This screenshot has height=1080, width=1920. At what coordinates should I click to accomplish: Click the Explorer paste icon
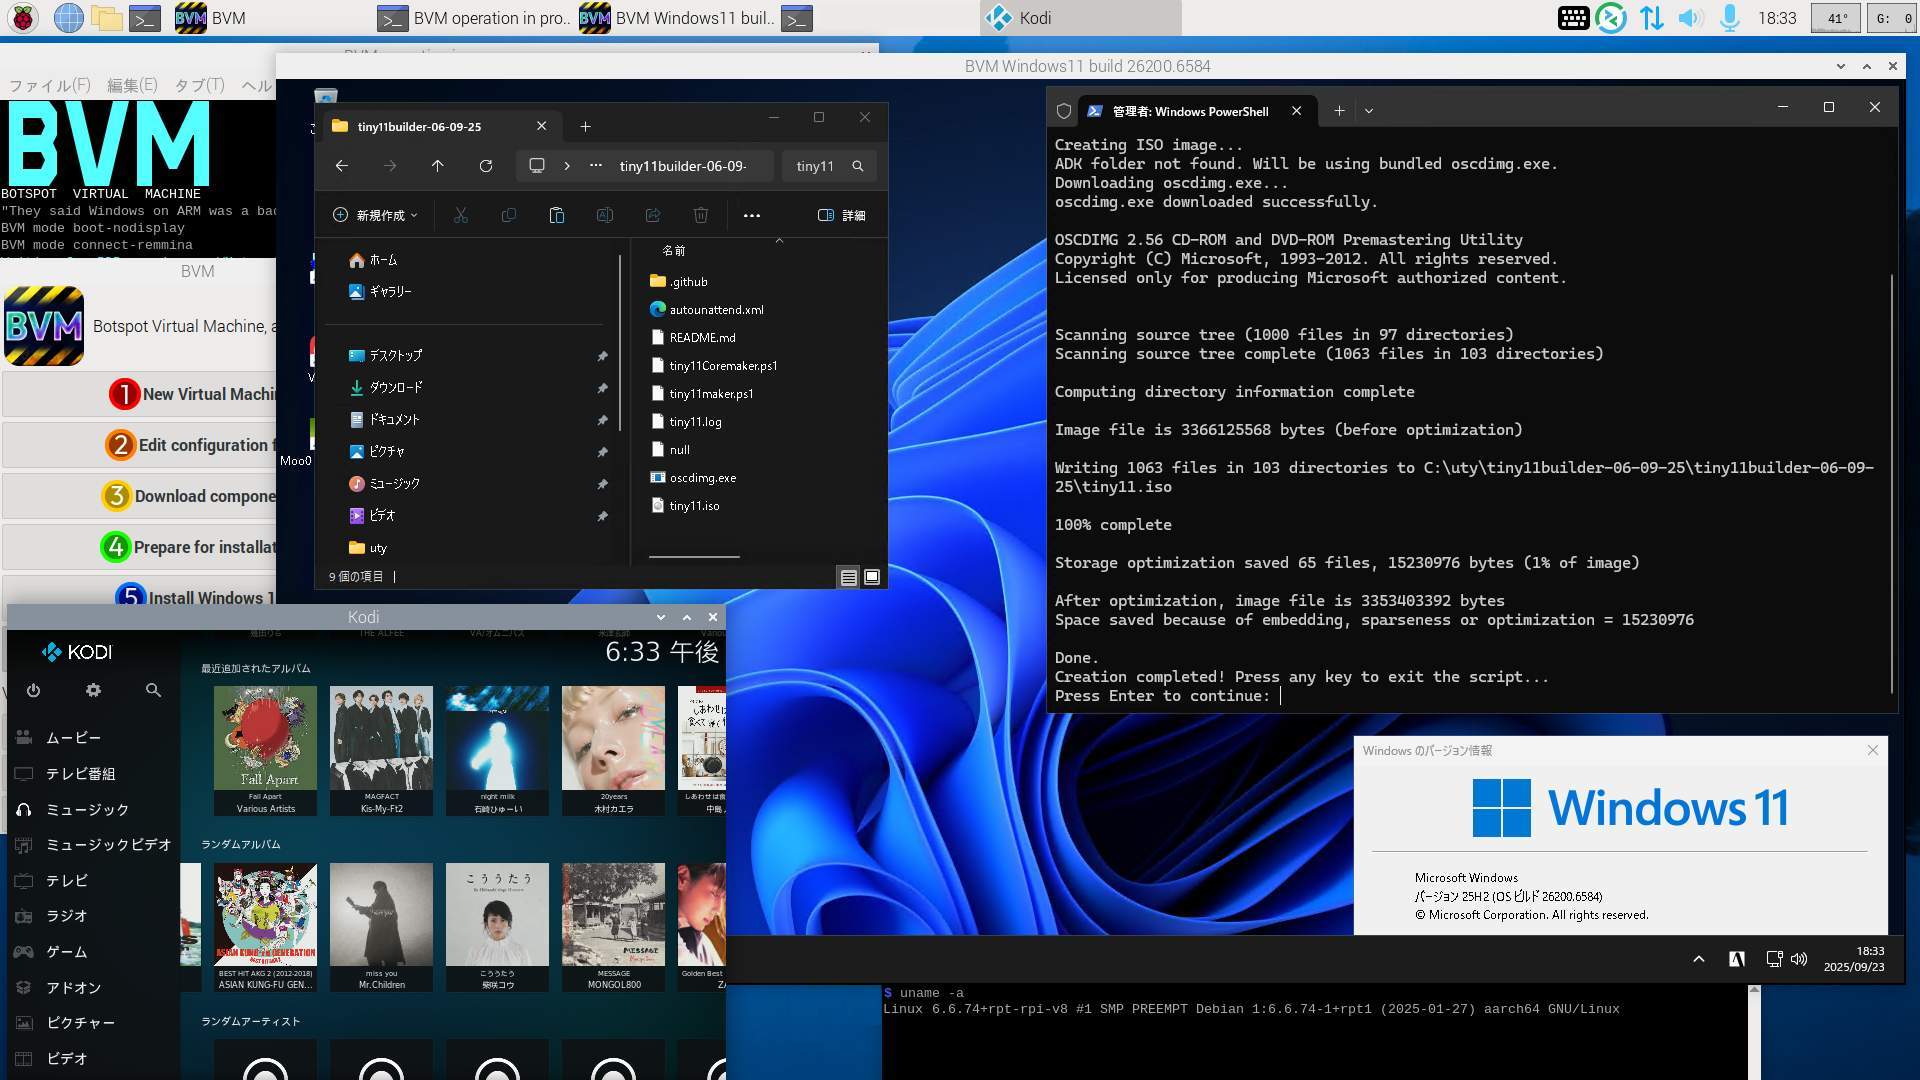pyautogui.click(x=557, y=215)
